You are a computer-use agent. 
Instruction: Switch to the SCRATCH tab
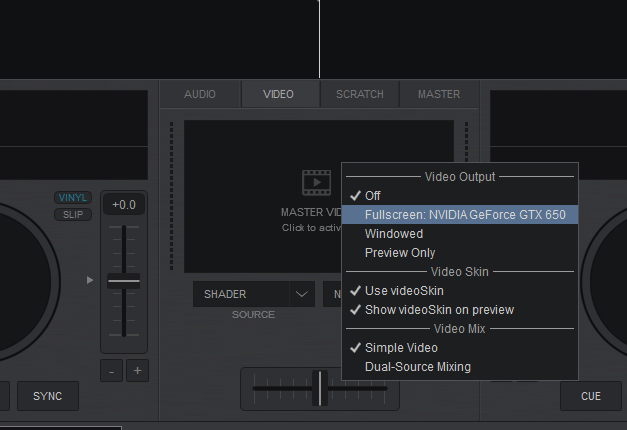coord(359,95)
